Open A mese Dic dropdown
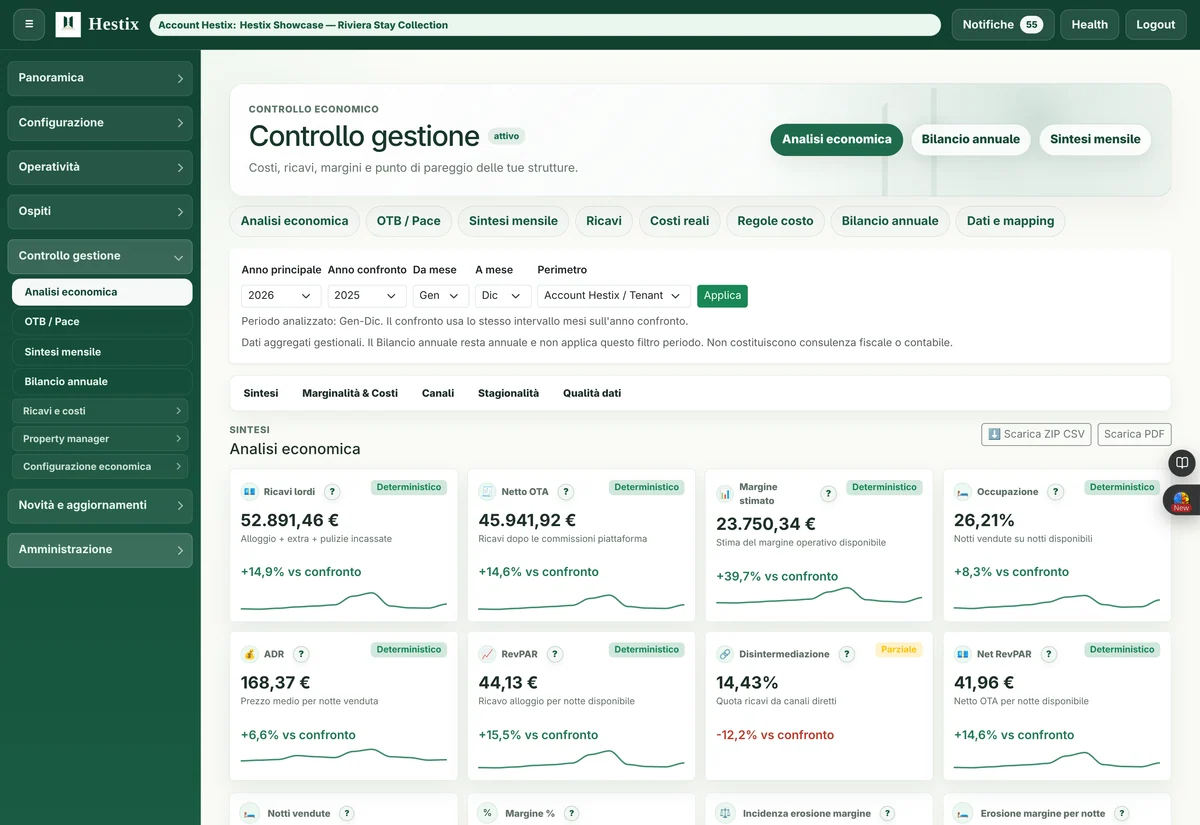The image size is (1200, 825). click(503, 296)
